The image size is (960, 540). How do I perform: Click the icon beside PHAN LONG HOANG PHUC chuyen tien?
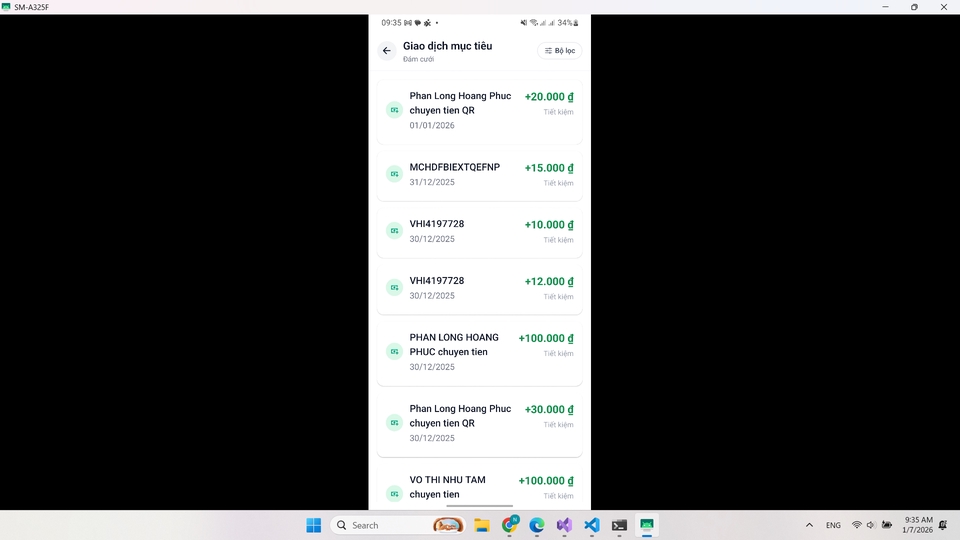(x=395, y=352)
